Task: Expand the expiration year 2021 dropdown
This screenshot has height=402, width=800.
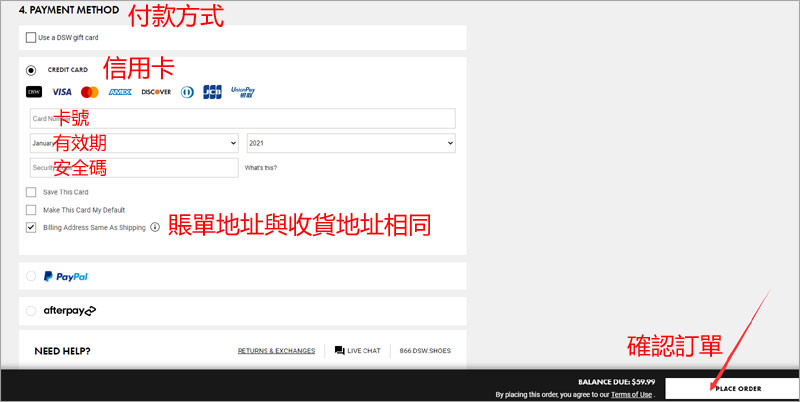Action: (x=350, y=143)
